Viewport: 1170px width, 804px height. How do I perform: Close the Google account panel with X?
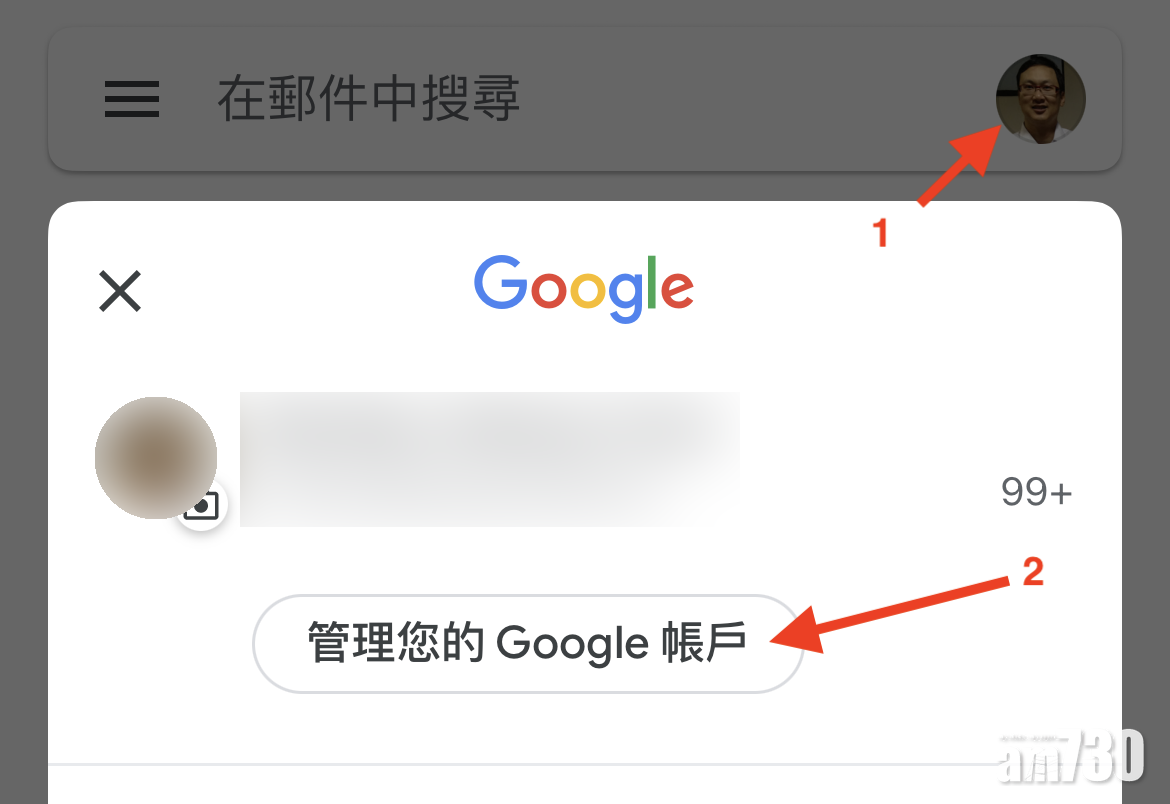click(x=120, y=291)
